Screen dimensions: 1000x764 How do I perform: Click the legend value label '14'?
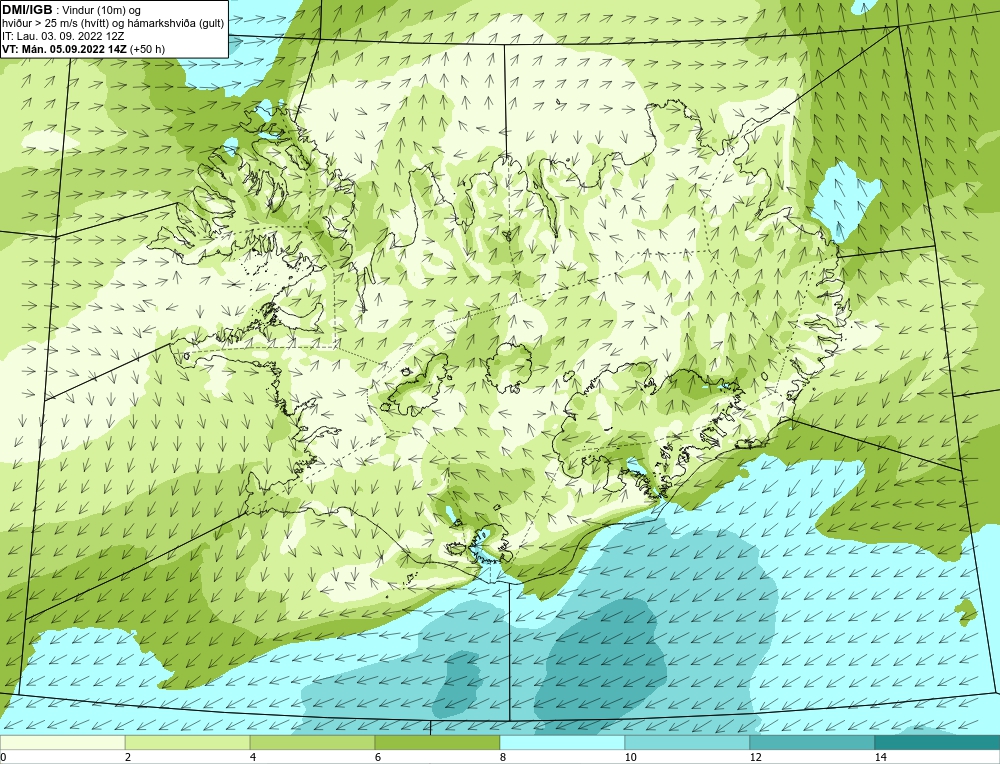[880, 757]
